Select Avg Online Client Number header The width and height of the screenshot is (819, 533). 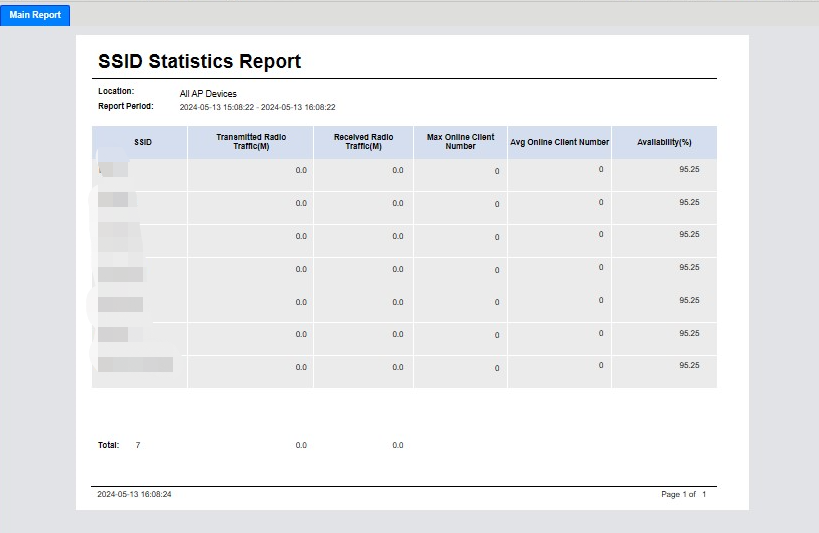tap(559, 142)
